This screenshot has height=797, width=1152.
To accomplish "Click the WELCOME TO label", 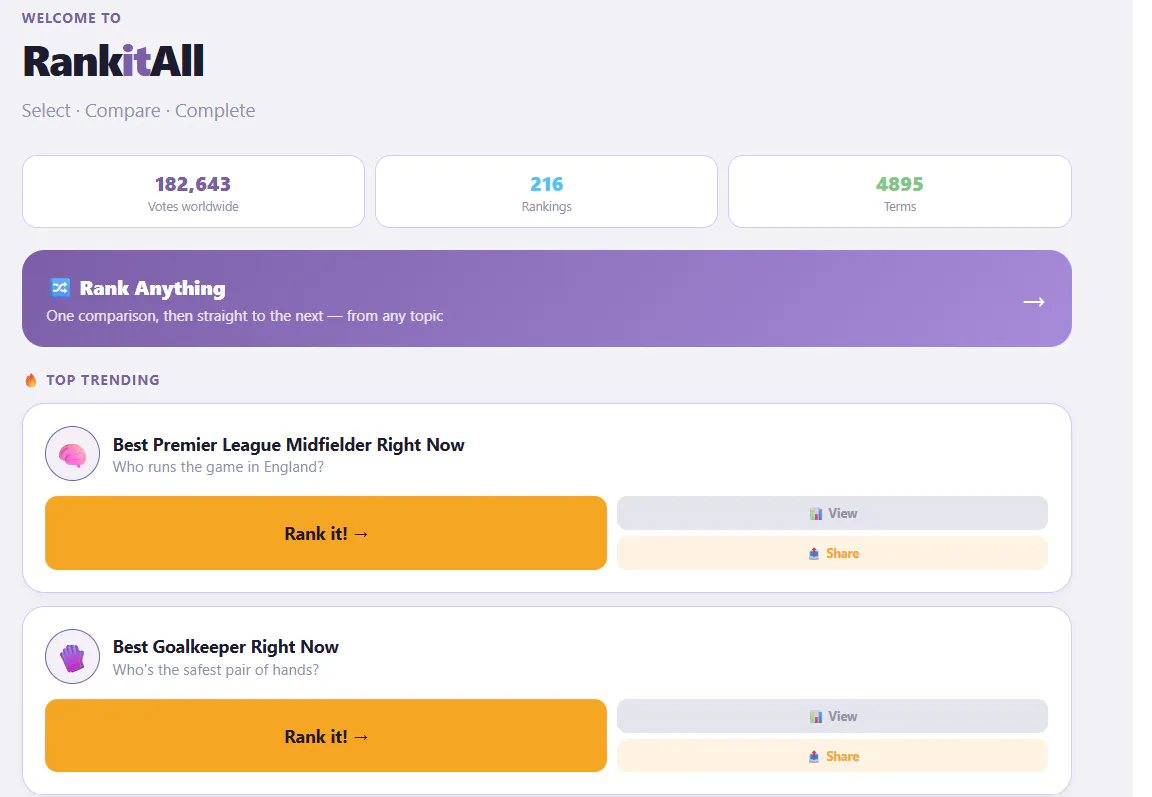I will click(71, 18).
